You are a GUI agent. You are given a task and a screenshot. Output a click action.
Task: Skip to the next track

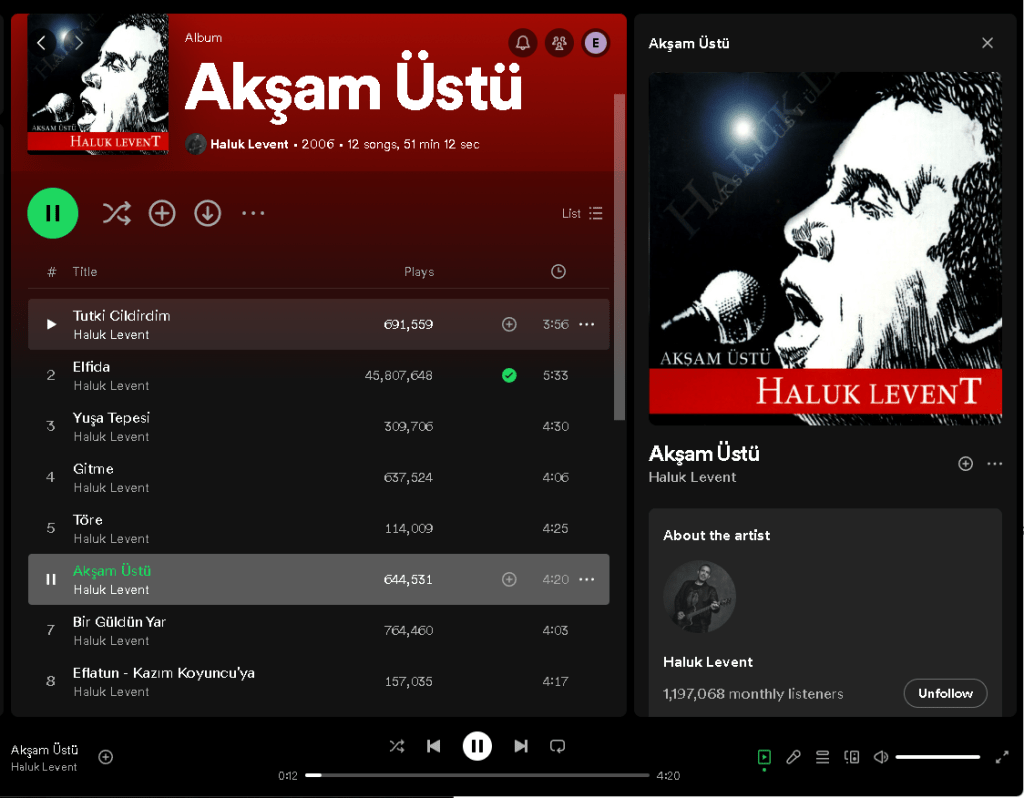click(x=520, y=746)
